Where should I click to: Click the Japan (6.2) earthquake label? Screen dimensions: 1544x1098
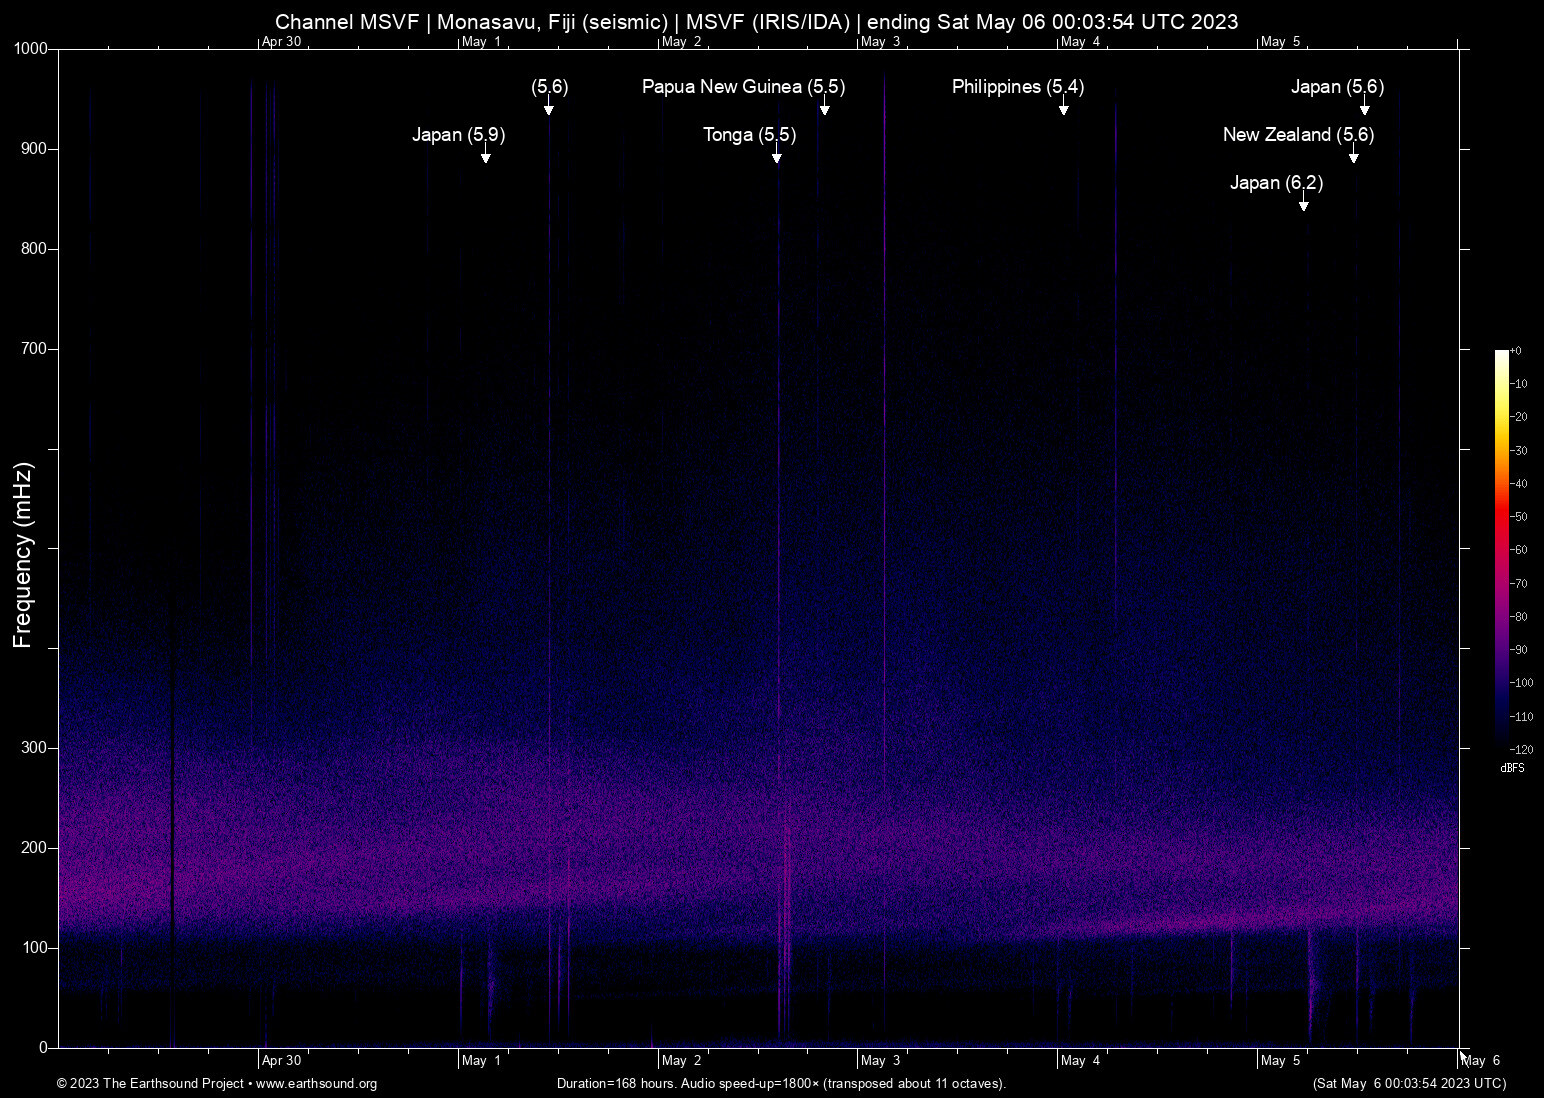[x=1276, y=182]
